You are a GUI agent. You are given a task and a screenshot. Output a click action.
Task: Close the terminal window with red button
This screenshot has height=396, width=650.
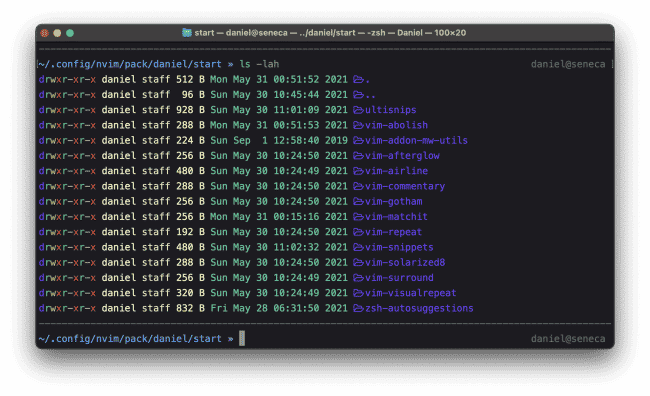pos(44,33)
